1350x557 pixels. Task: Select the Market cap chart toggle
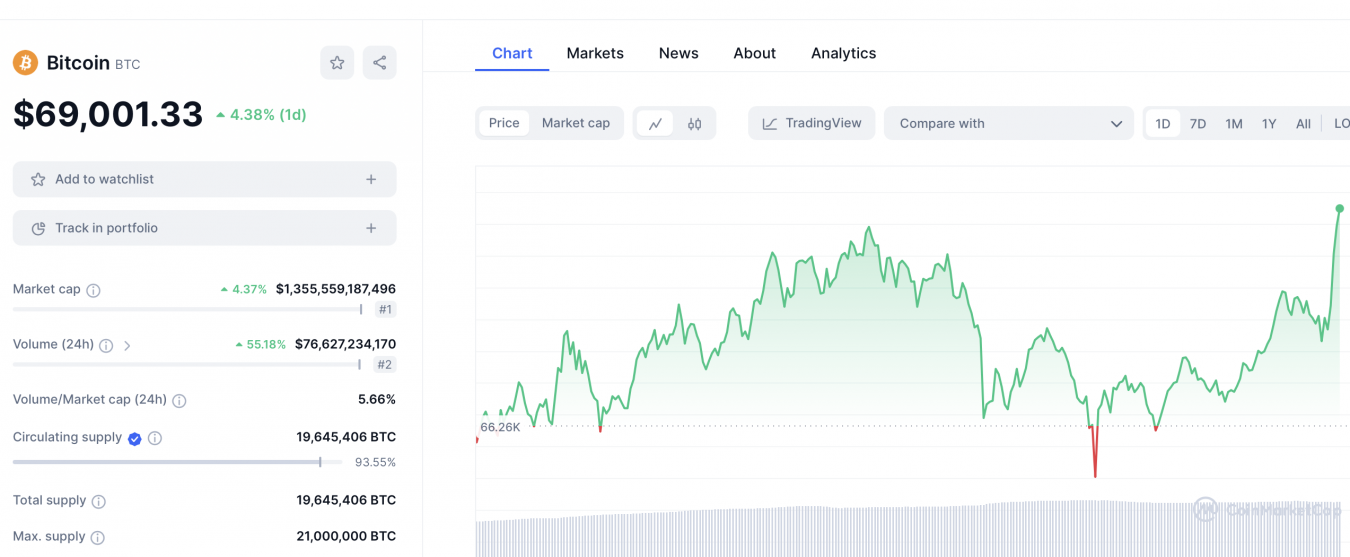pos(575,123)
